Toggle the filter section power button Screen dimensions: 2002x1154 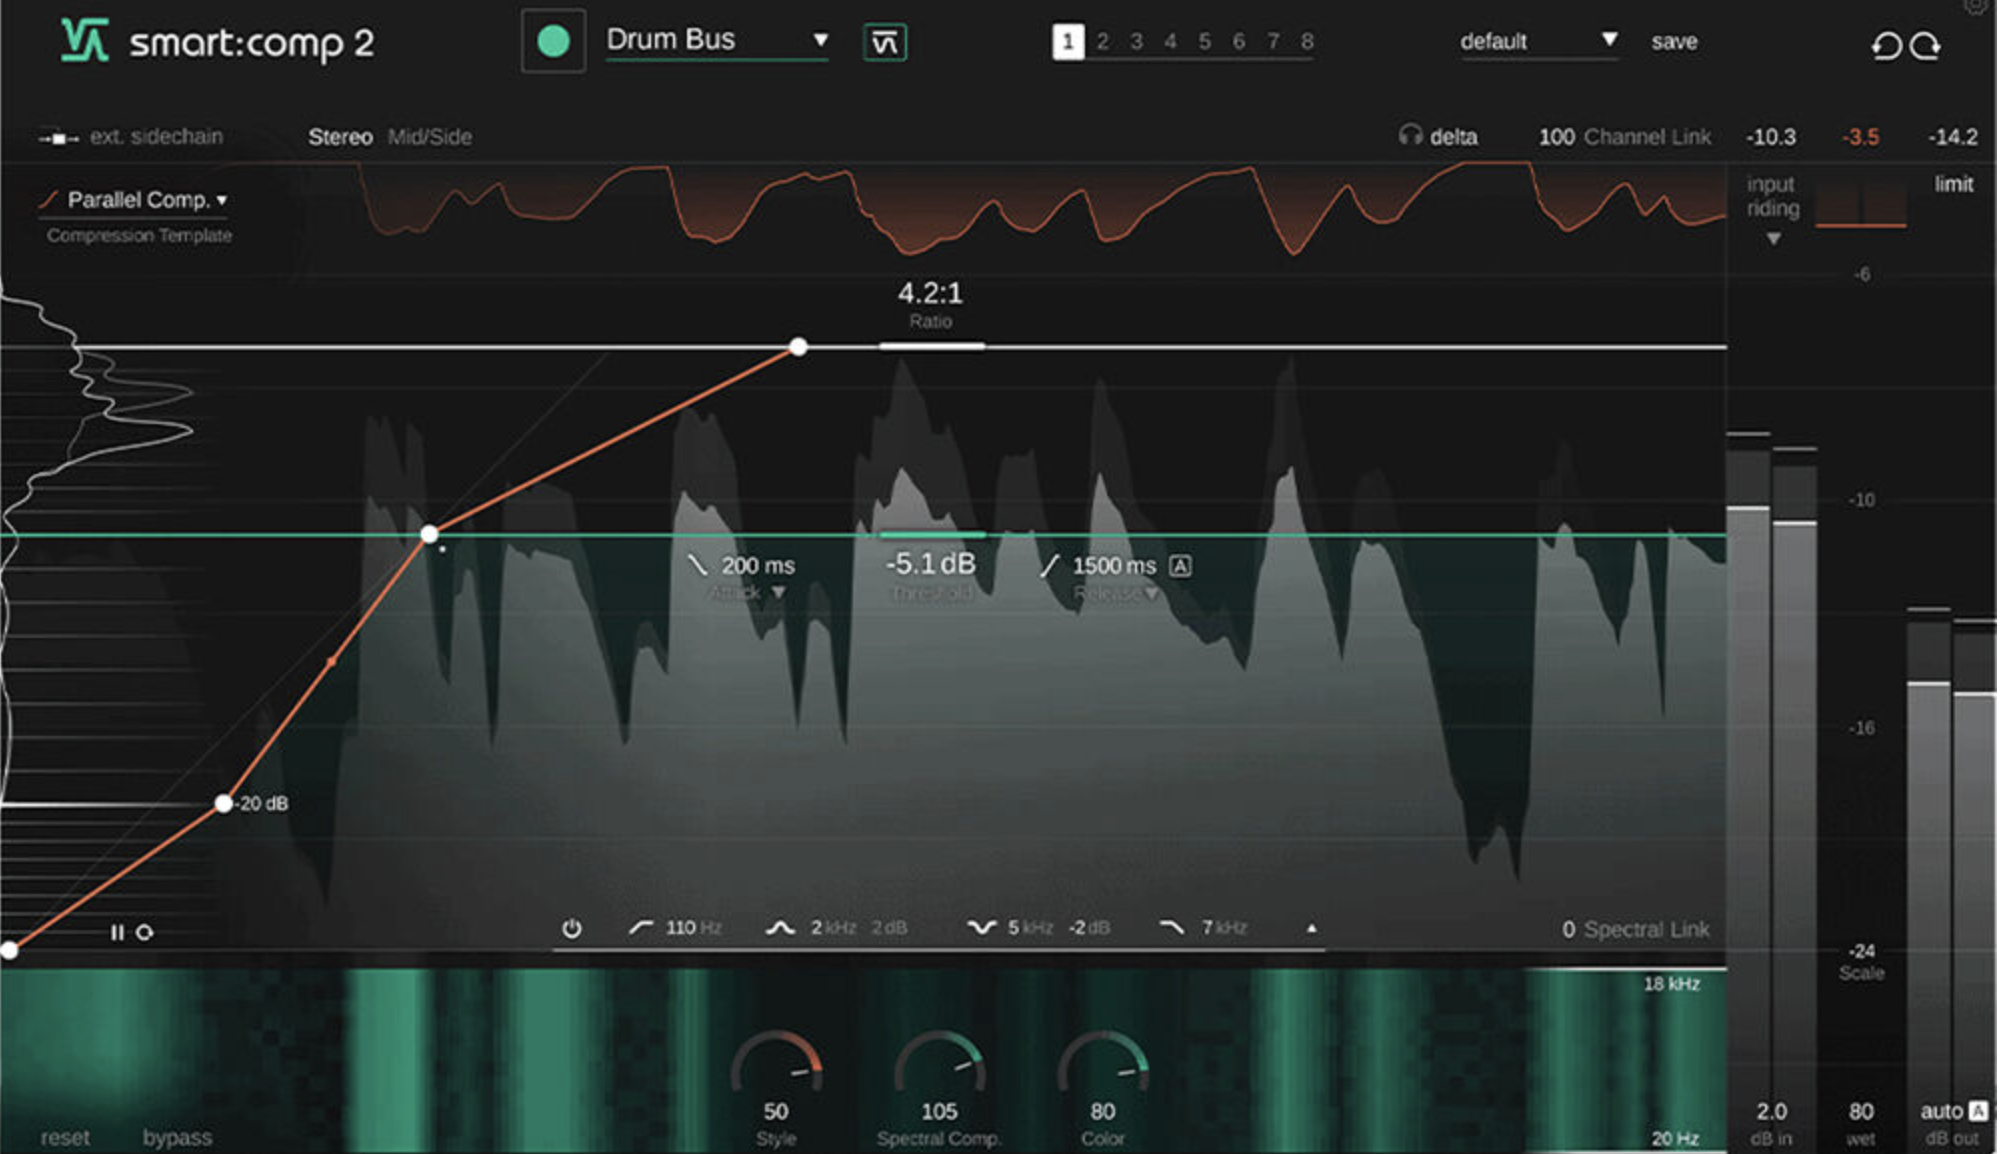pyautogui.click(x=573, y=927)
